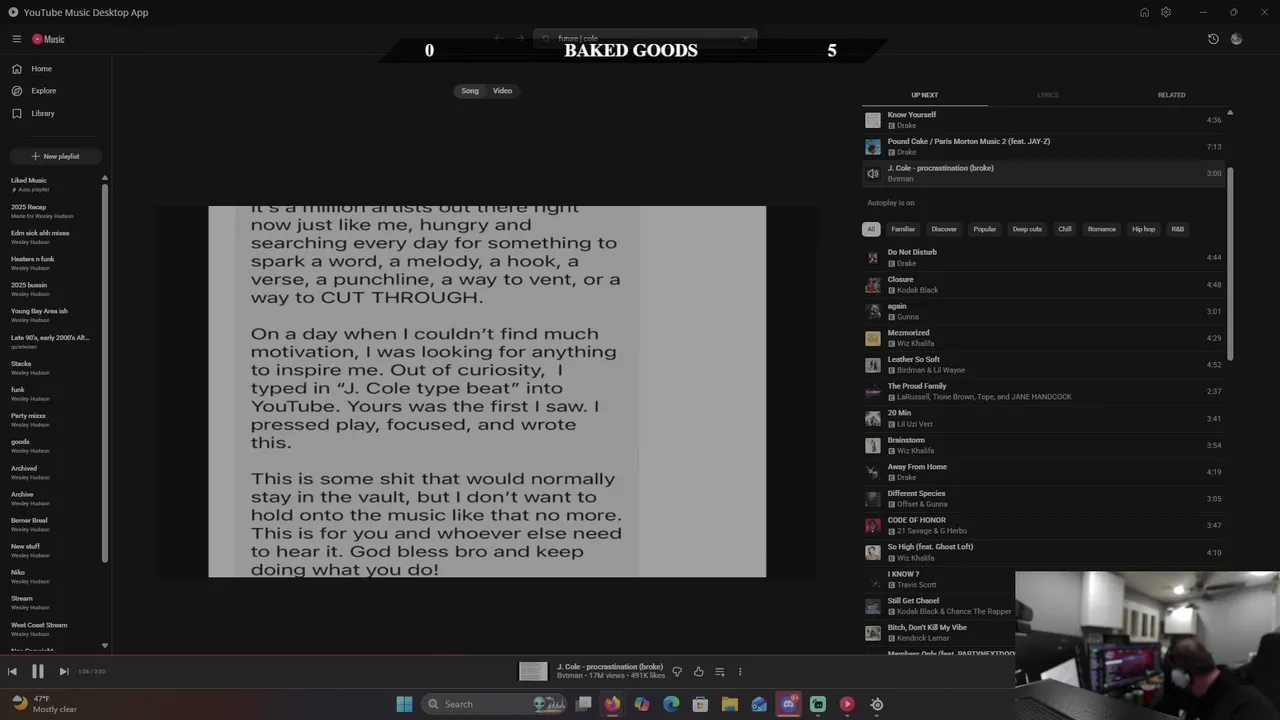This screenshot has width=1280, height=720.
Task: Open the Windows Start menu
Action: (x=404, y=704)
